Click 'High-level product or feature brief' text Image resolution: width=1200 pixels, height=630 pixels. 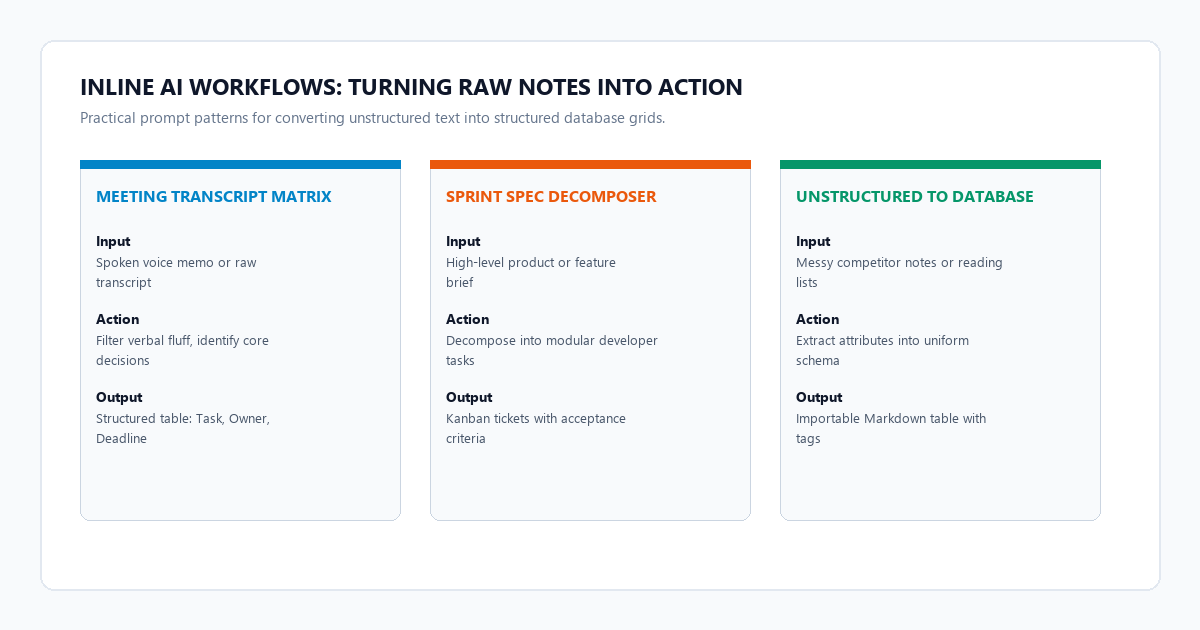[531, 272]
